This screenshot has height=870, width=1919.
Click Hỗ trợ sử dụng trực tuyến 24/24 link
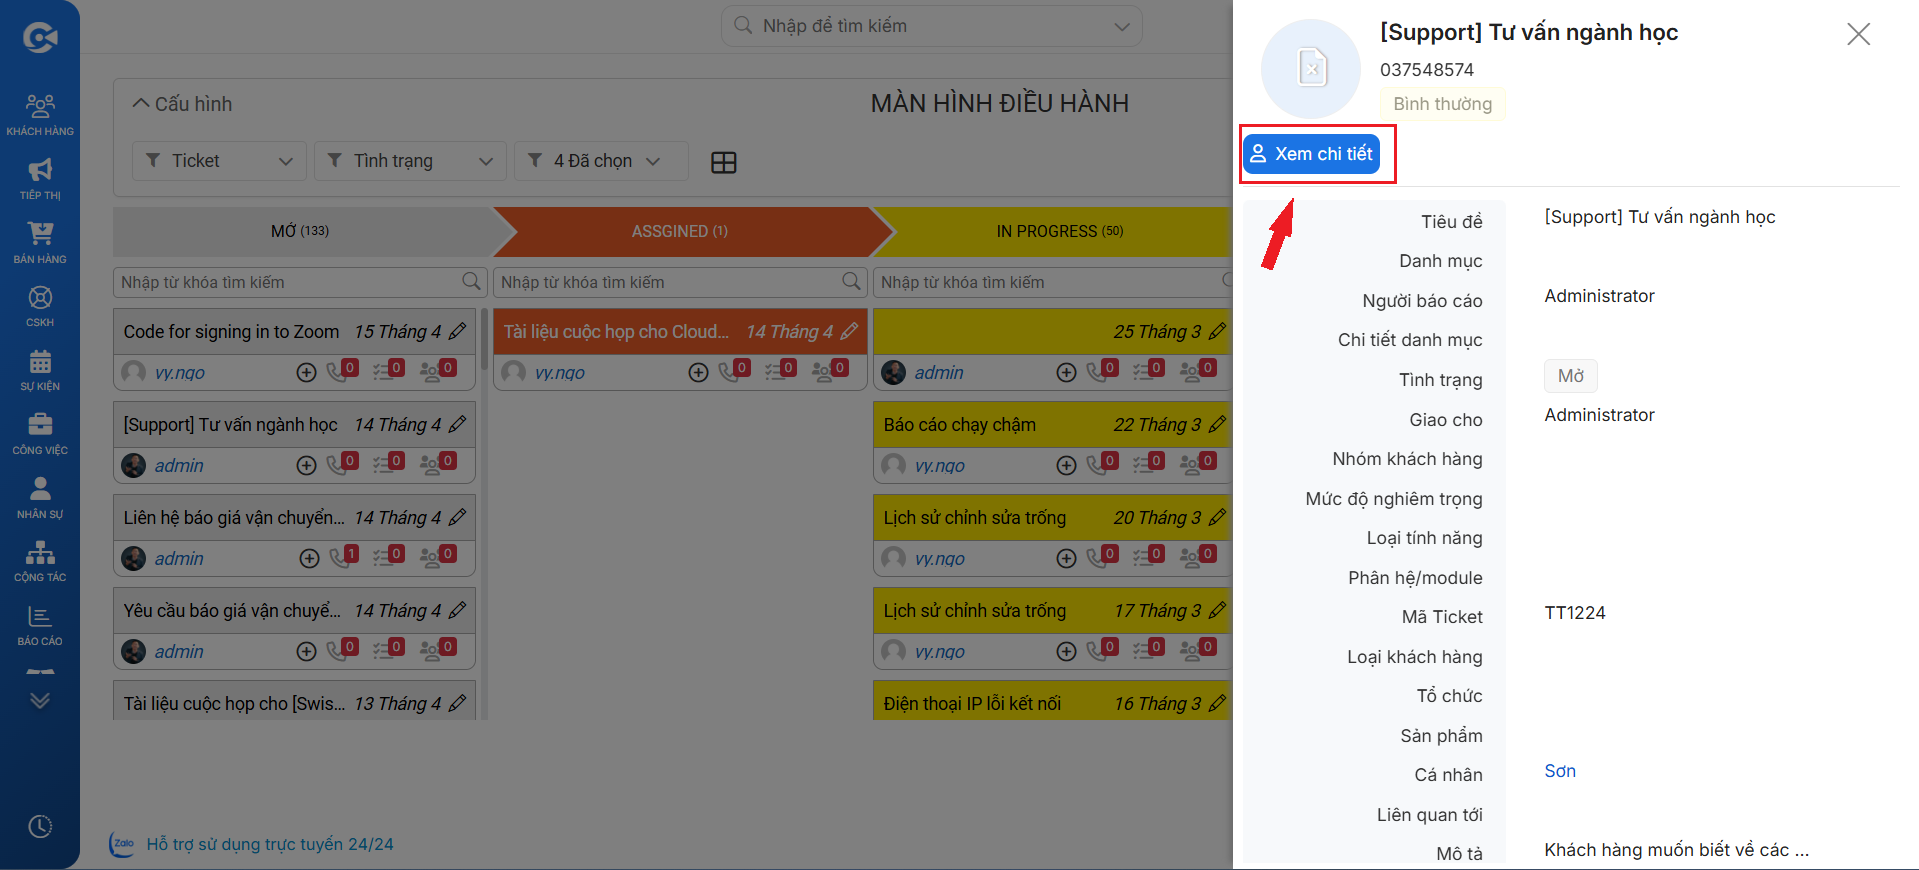(270, 844)
